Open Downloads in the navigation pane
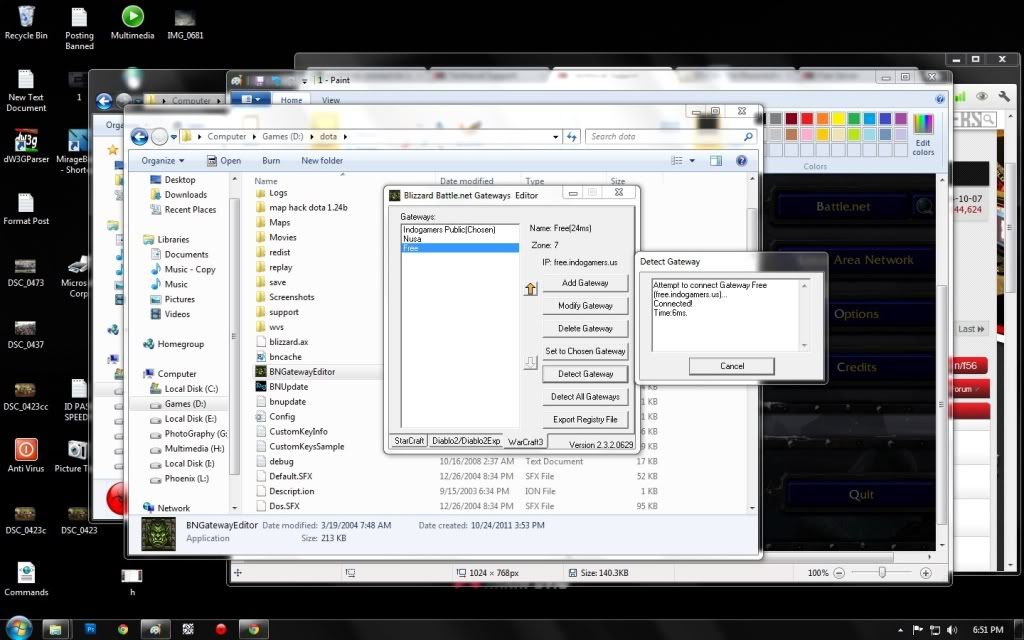This screenshot has height=640, width=1024. tap(178, 195)
